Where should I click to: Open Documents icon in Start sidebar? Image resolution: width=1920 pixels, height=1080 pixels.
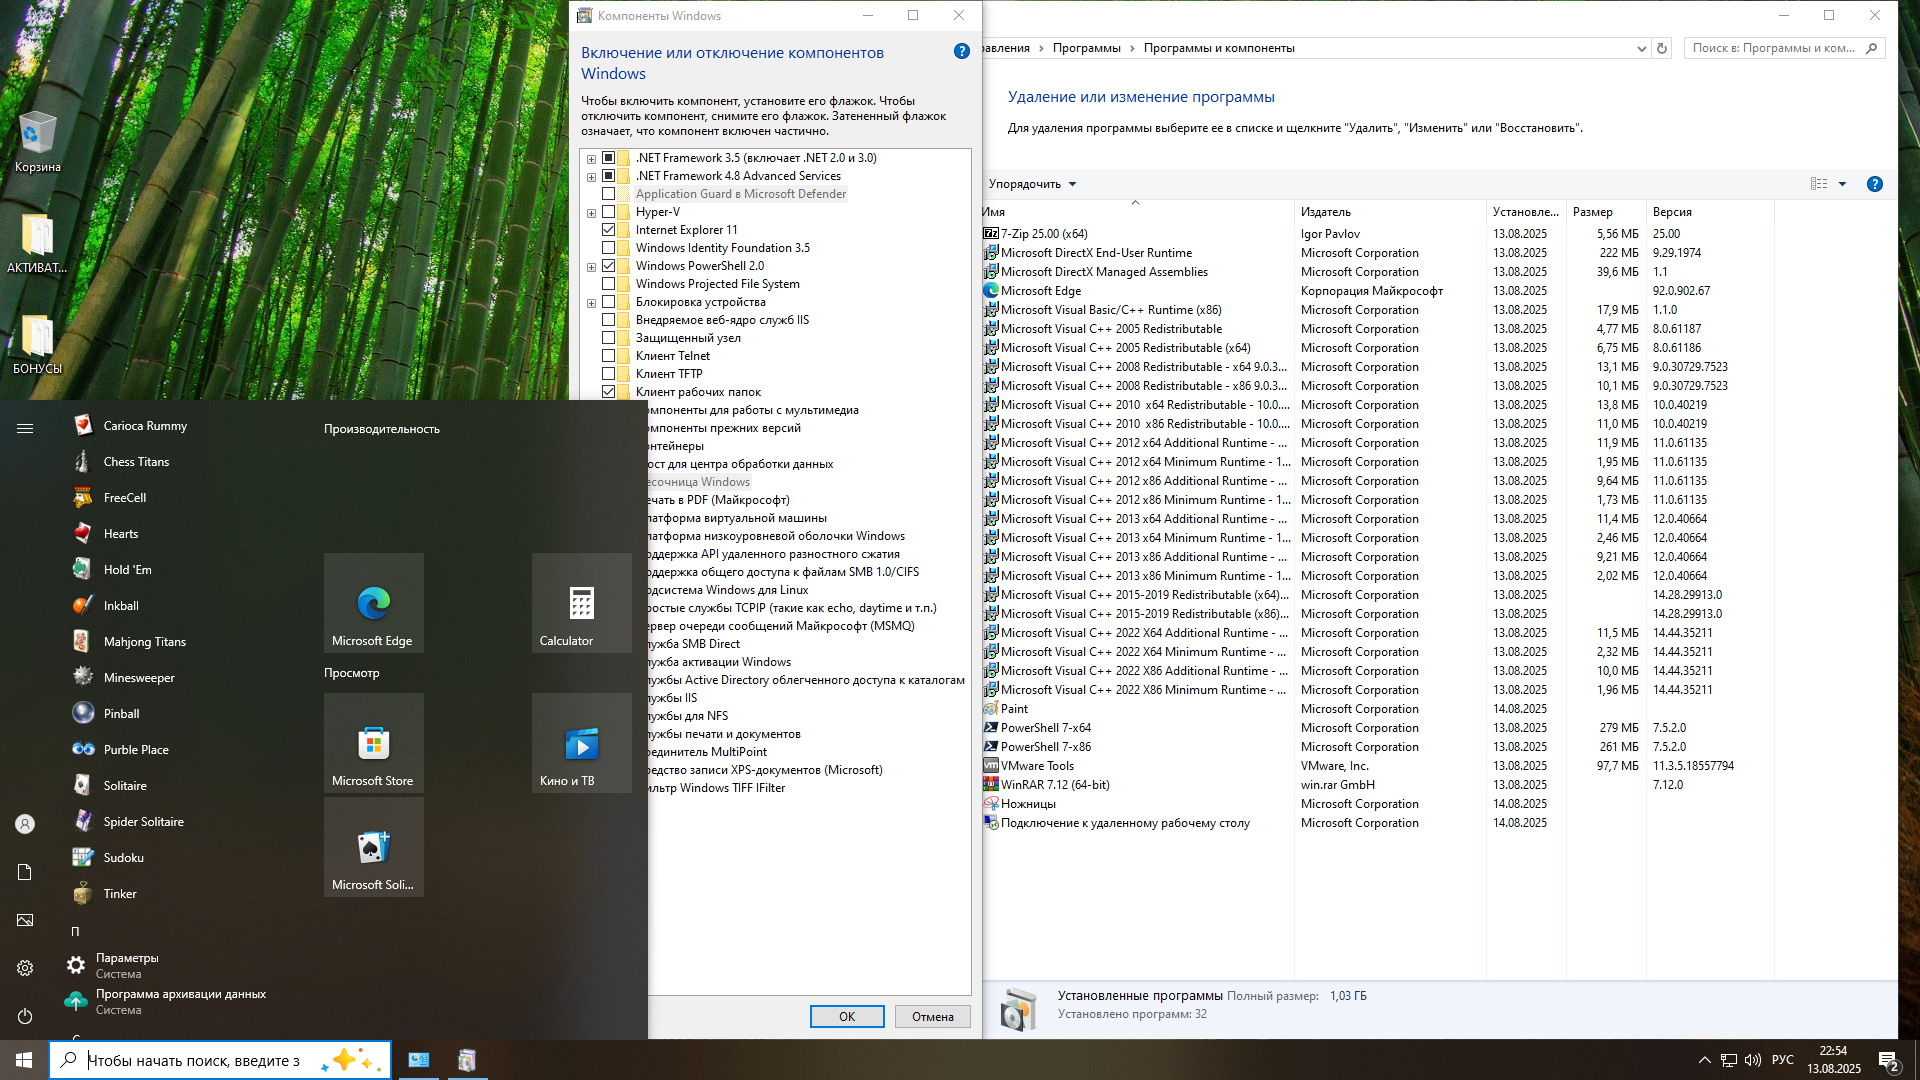tap(25, 872)
